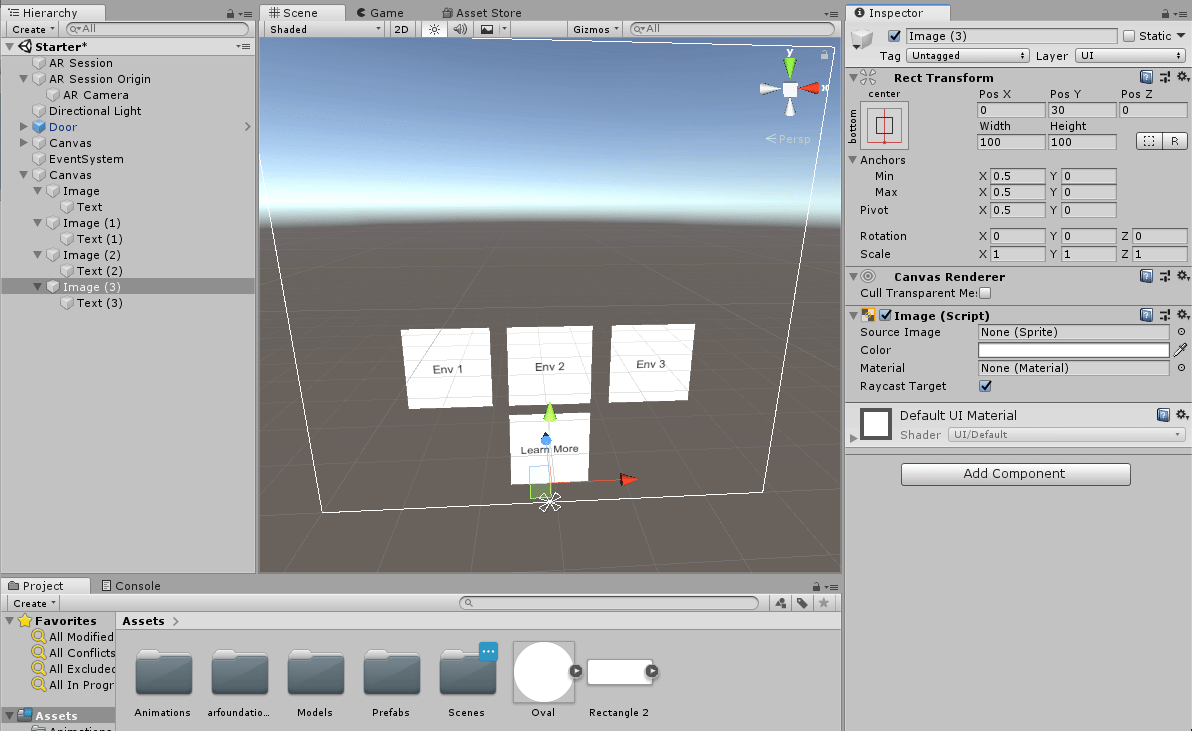Click the Add Component button

[x=1015, y=474]
